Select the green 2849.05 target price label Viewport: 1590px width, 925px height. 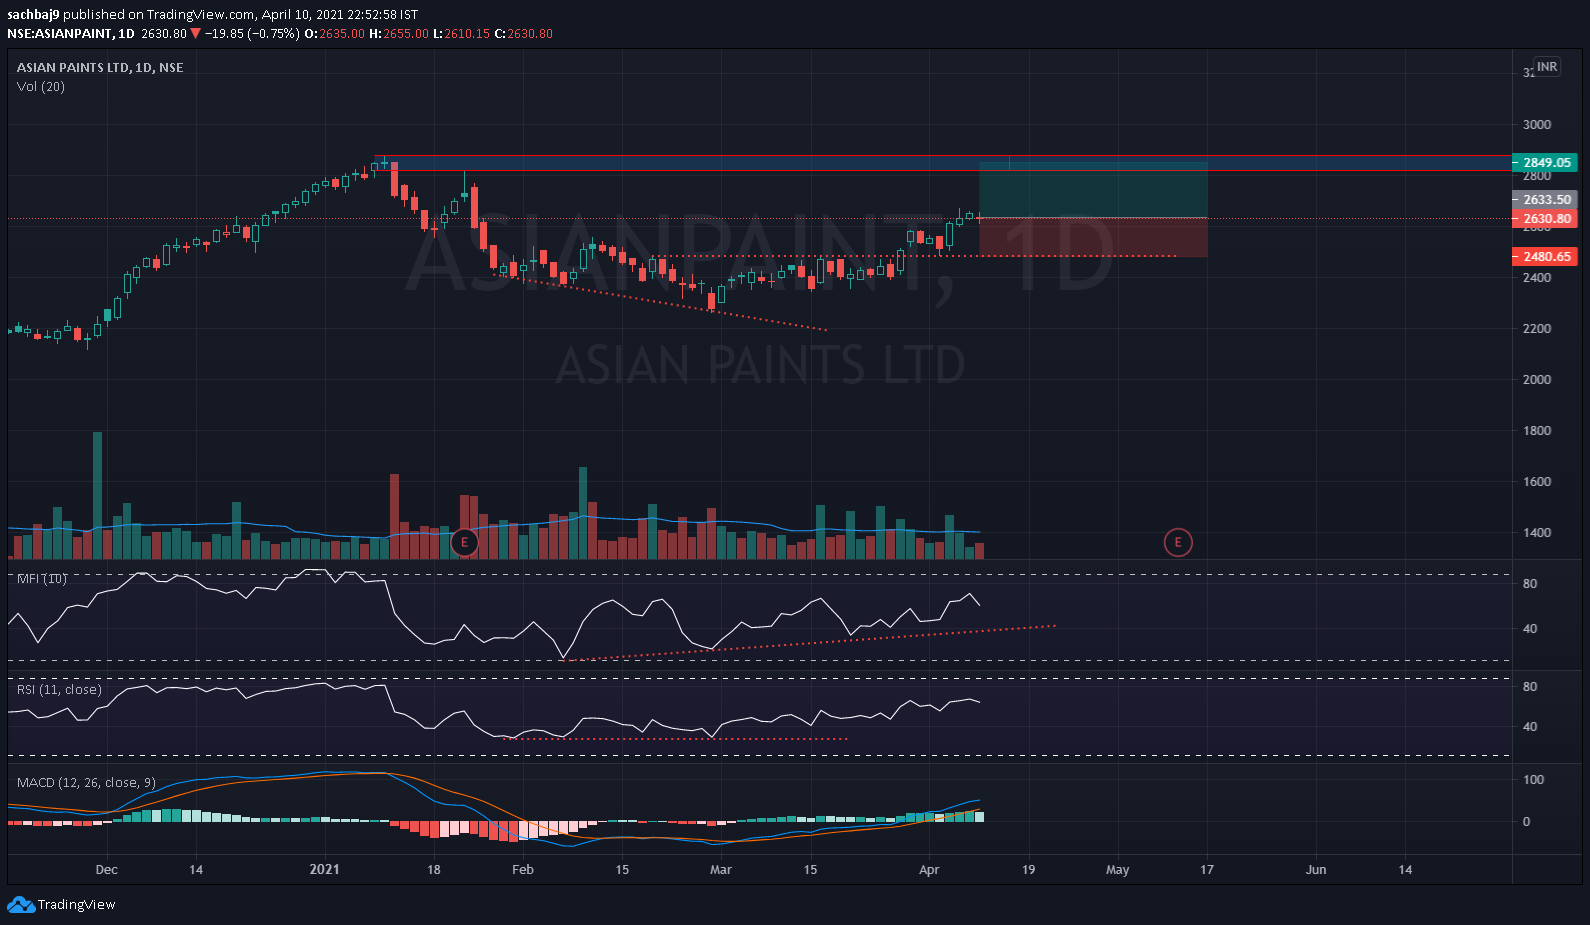pos(1545,162)
